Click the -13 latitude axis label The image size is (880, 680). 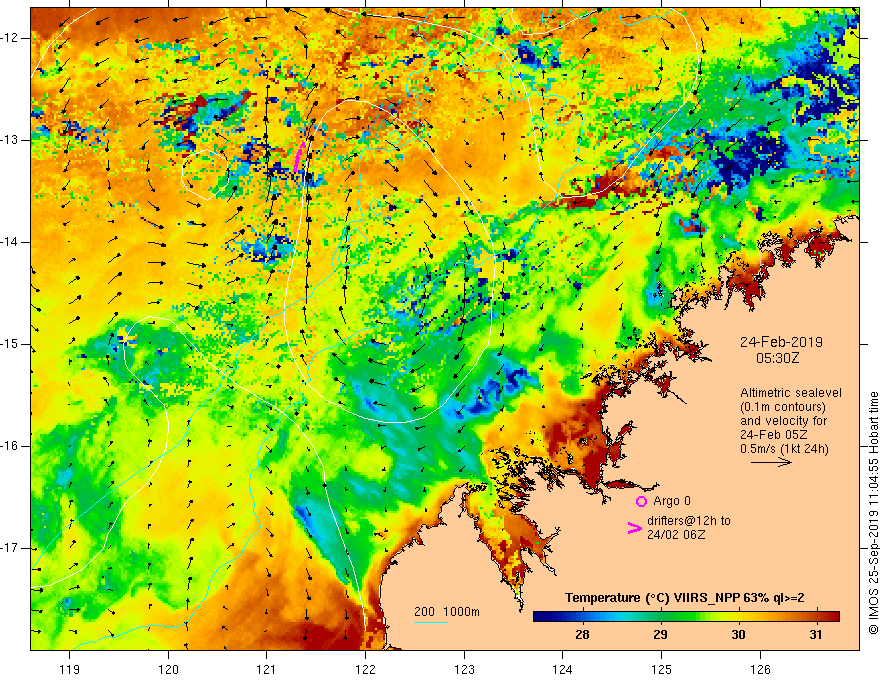point(10,140)
